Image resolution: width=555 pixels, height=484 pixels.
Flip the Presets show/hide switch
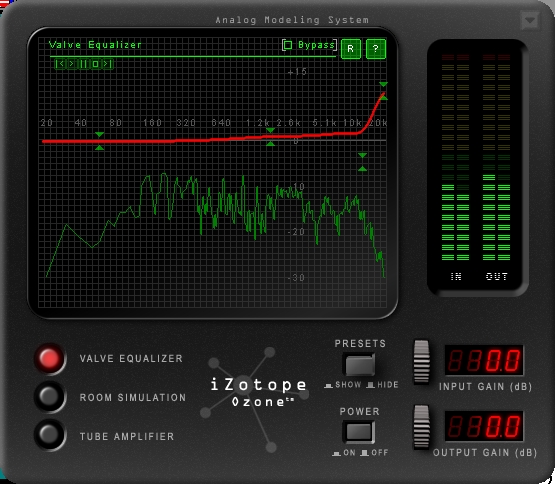tap(360, 365)
